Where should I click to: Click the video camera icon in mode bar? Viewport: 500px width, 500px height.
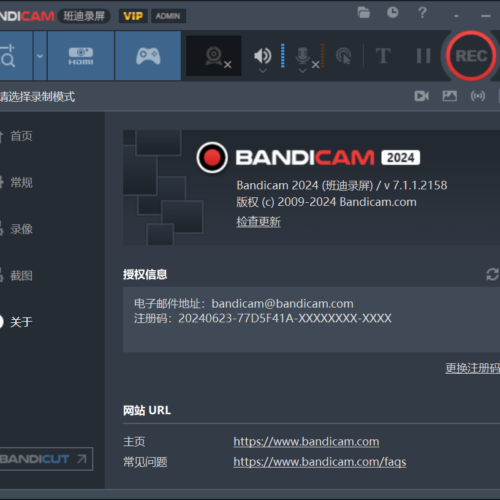(x=422, y=96)
